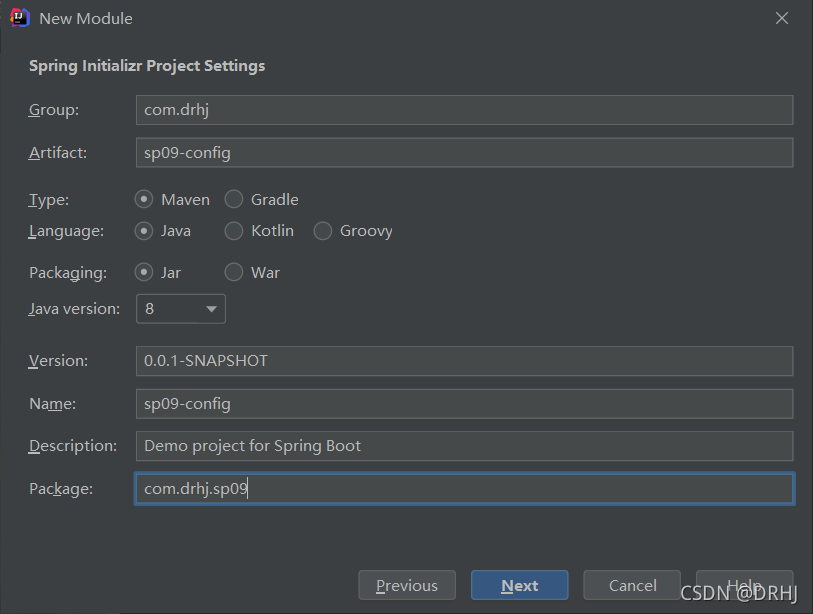This screenshot has height=614, width=813.
Task: Click the Packaging label text
Action: [x=68, y=273]
